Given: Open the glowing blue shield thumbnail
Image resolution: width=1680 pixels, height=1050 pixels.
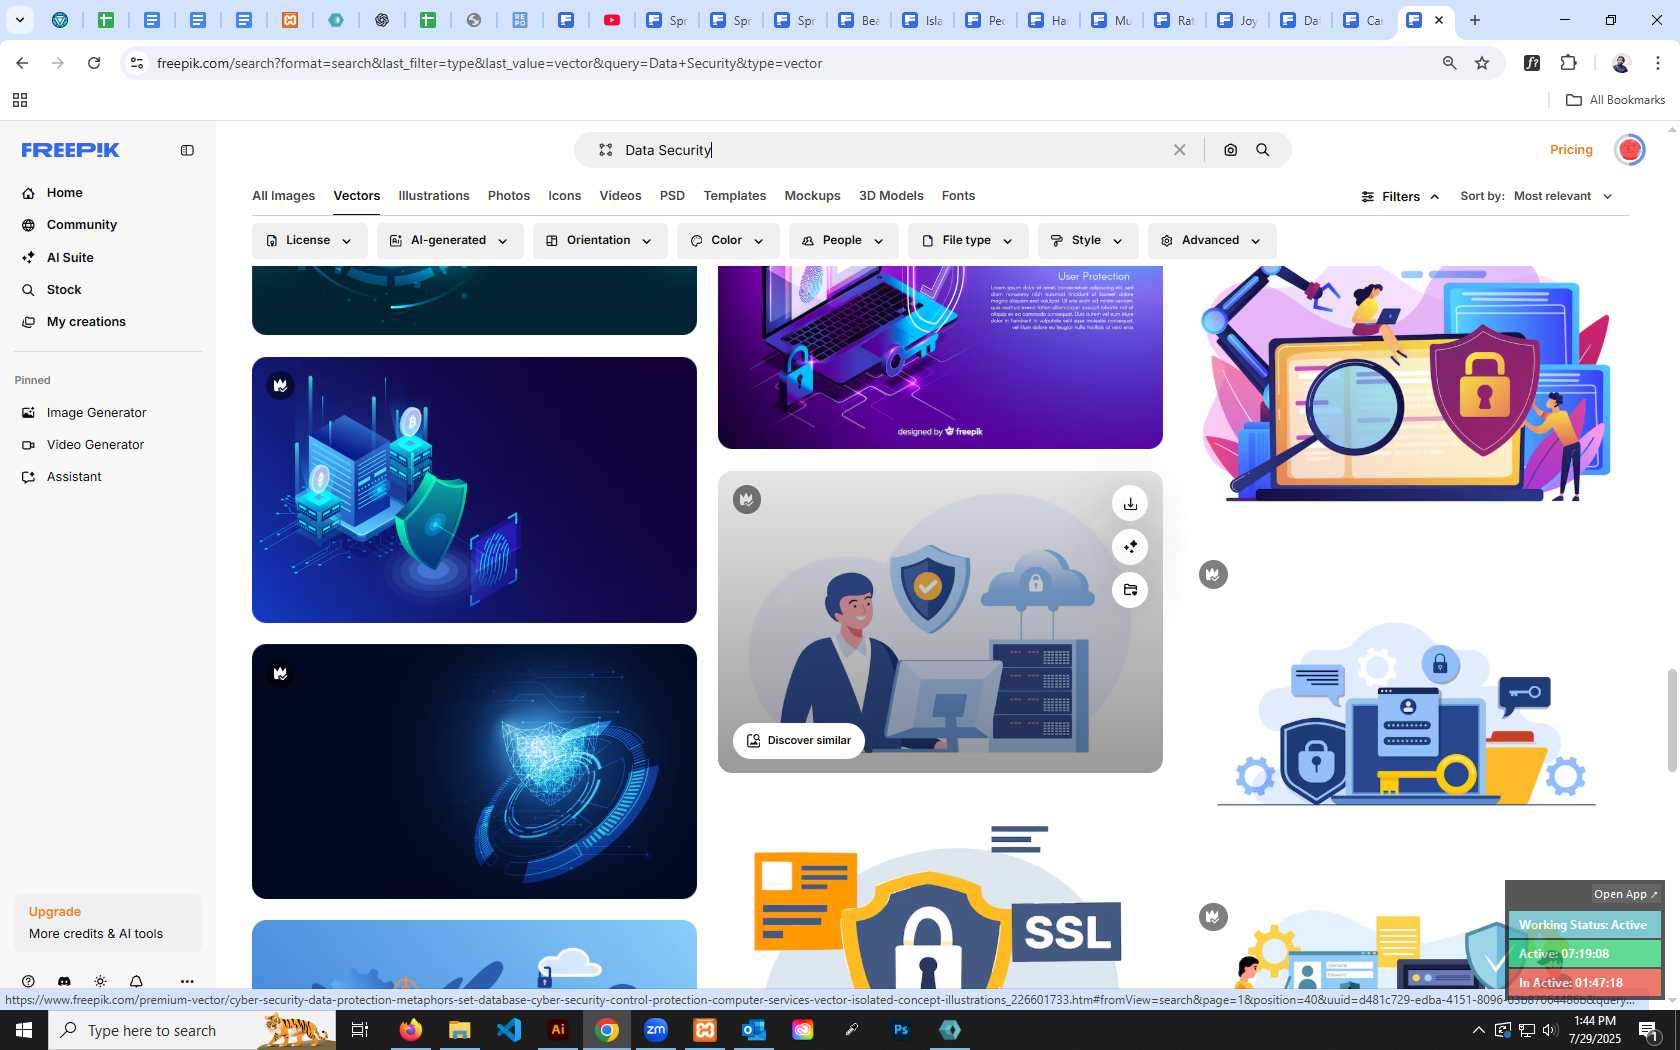Looking at the screenshot, I should click(474, 771).
